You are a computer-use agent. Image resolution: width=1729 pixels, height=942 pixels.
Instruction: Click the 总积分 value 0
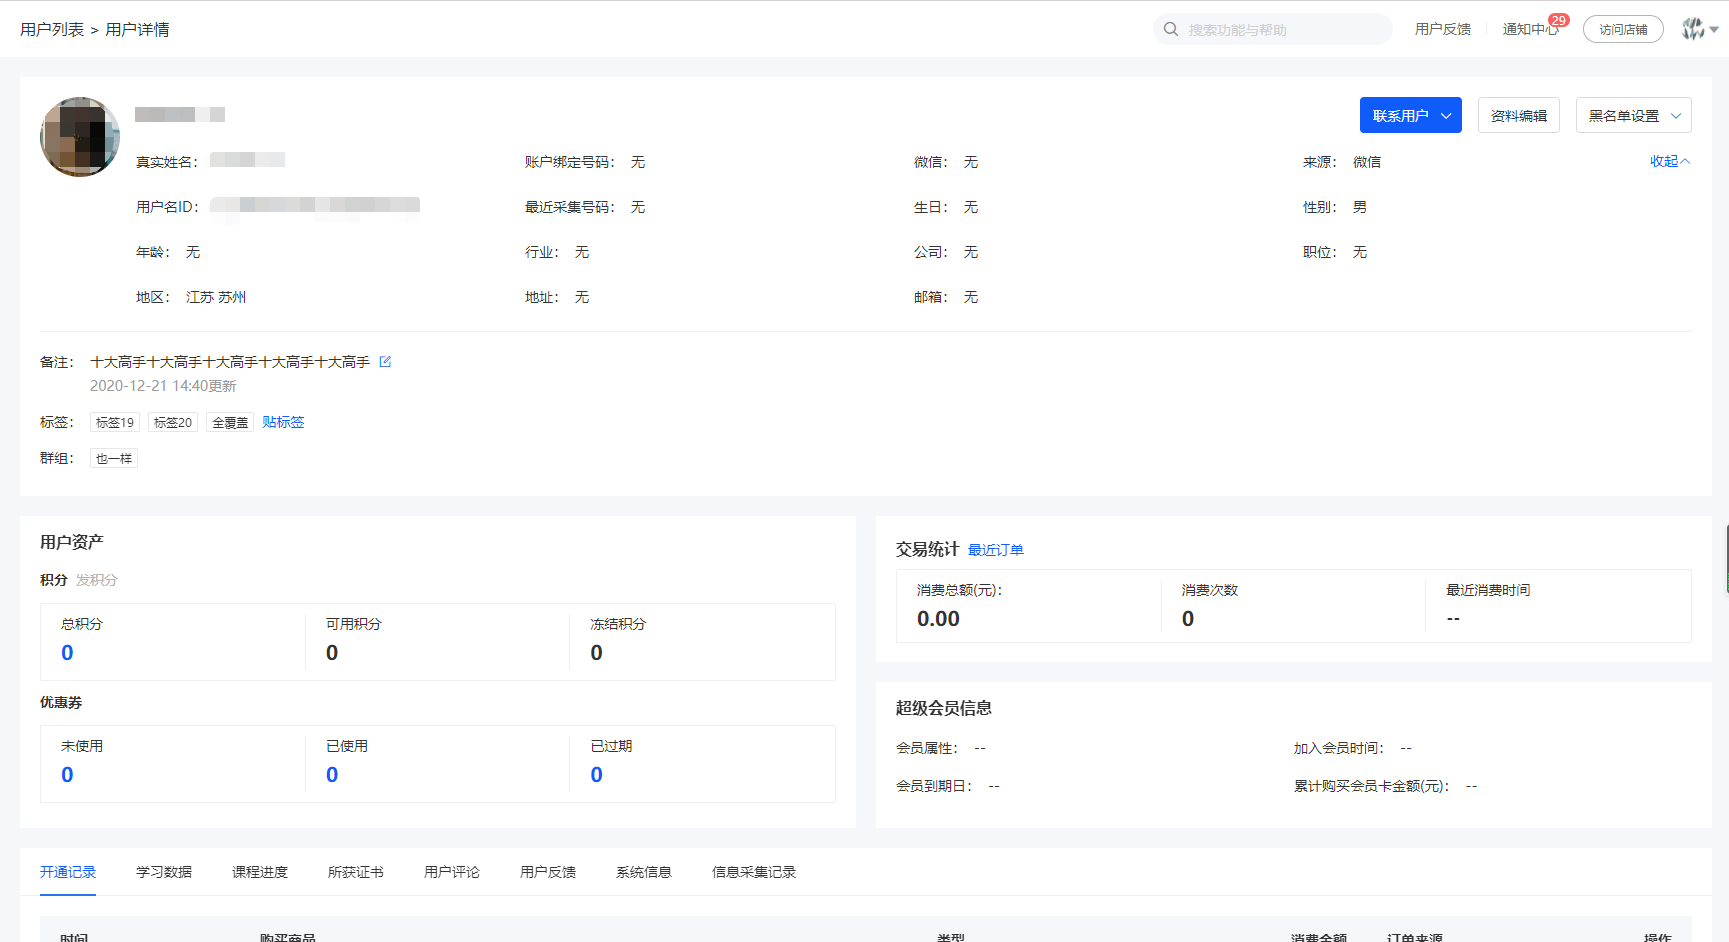tap(67, 652)
